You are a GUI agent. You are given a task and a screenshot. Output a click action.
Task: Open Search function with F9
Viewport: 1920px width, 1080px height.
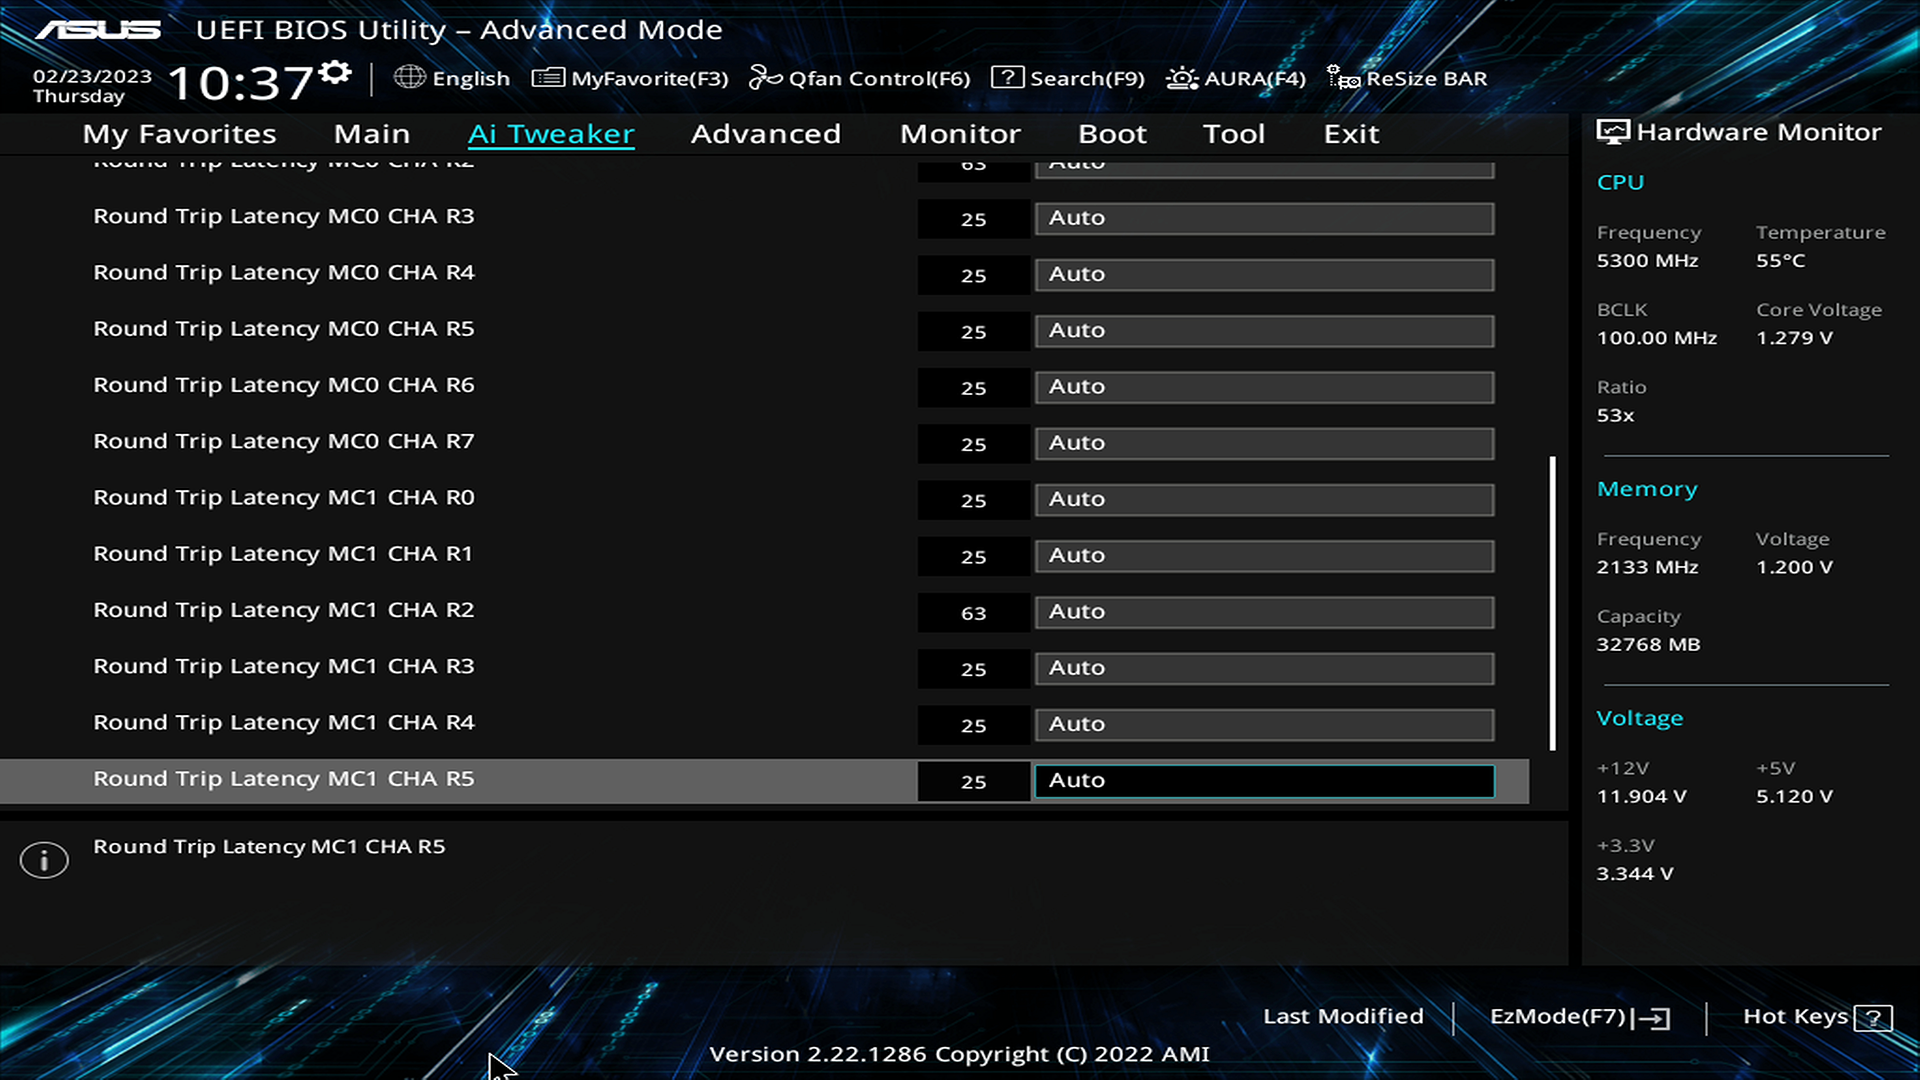click(1069, 78)
